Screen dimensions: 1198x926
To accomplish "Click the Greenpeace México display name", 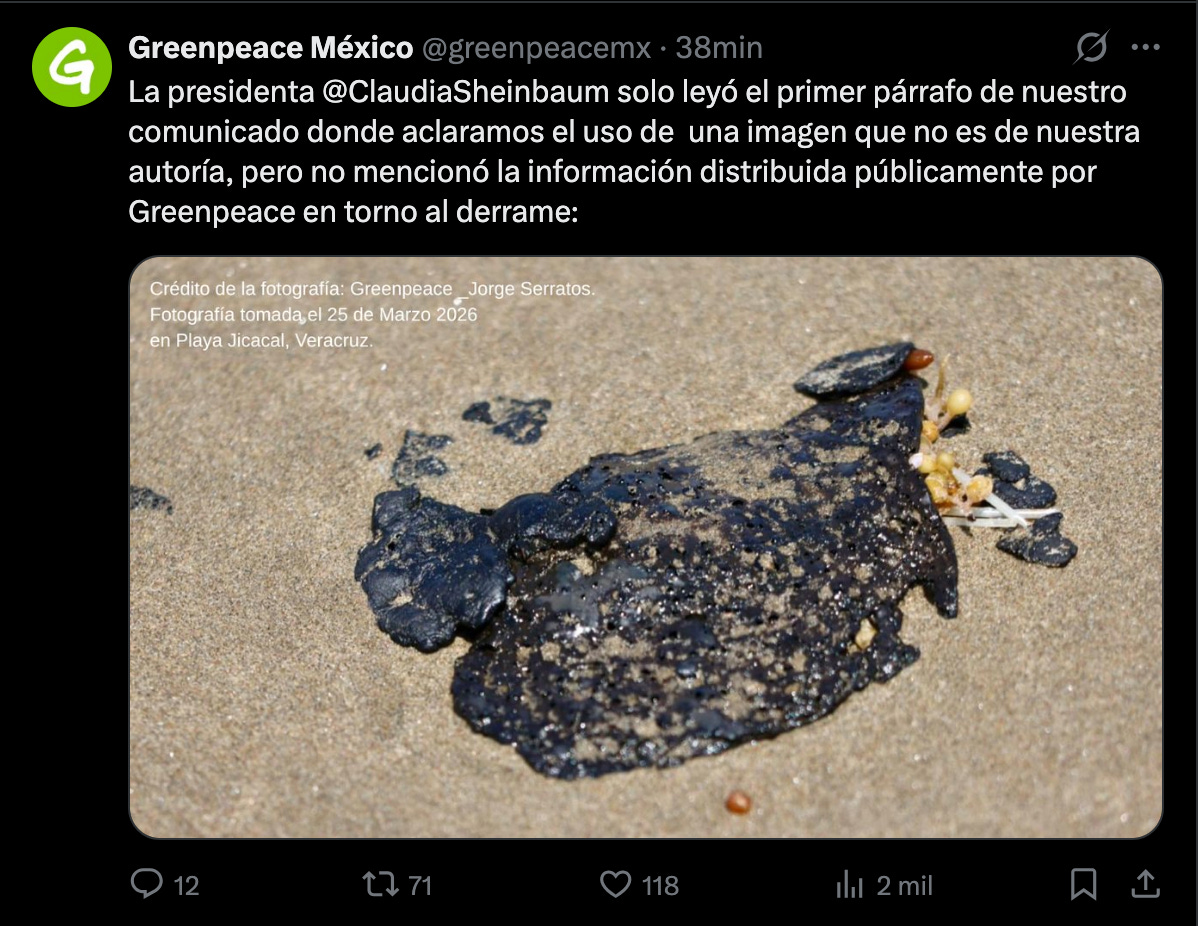I will coord(270,47).
